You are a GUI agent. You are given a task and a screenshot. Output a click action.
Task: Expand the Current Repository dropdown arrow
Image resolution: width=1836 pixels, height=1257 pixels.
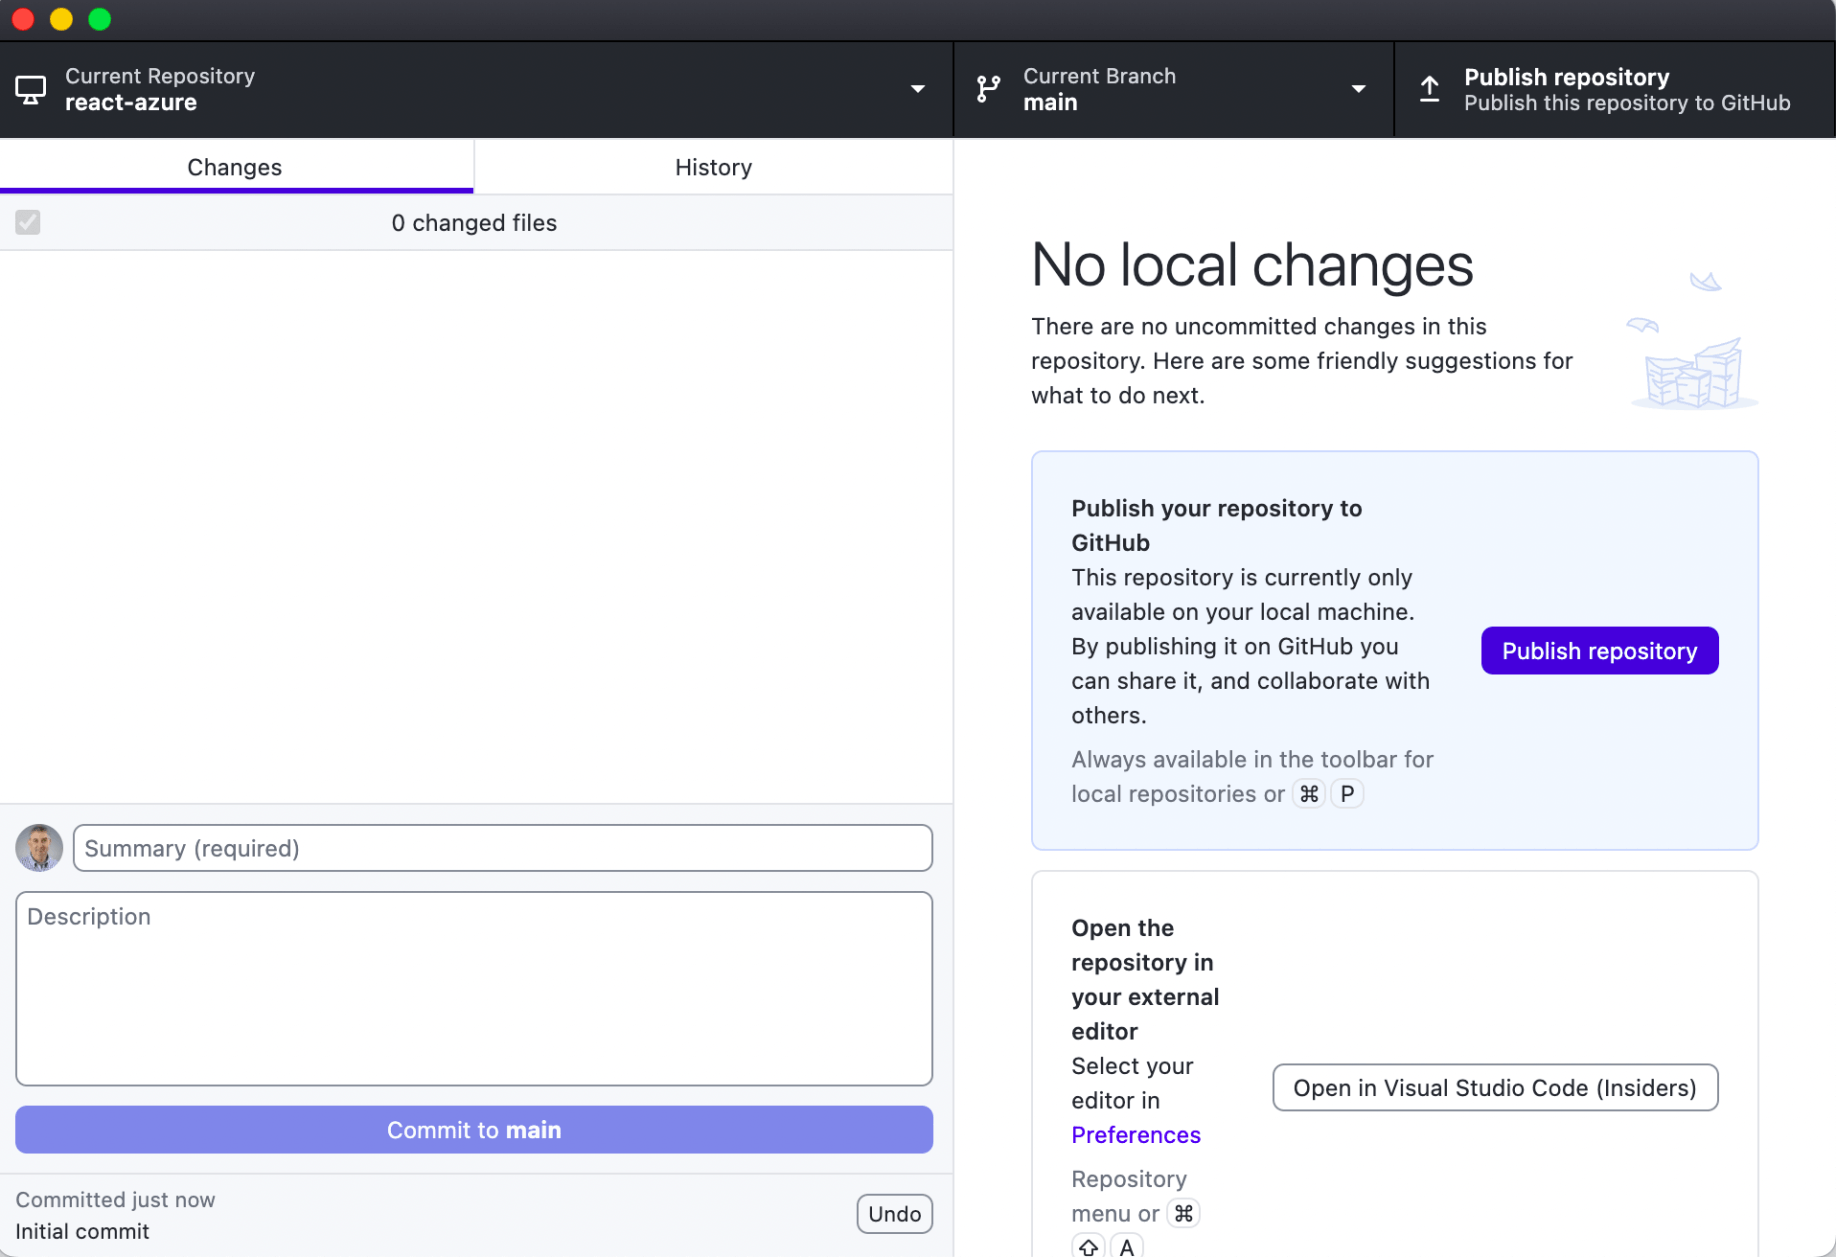tap(917, 89)
